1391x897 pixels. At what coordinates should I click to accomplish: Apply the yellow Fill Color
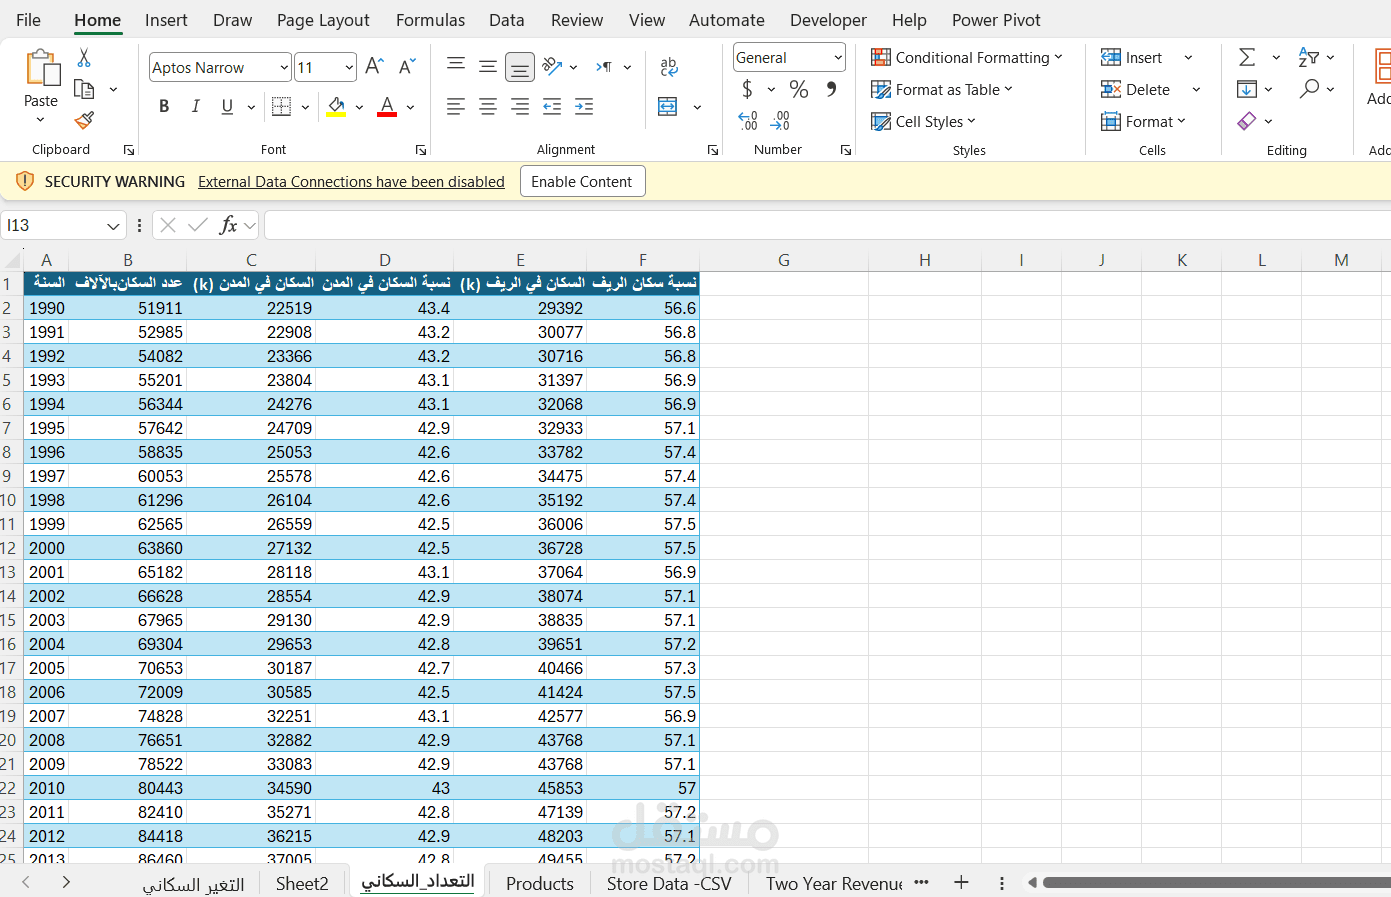[336, 106]
